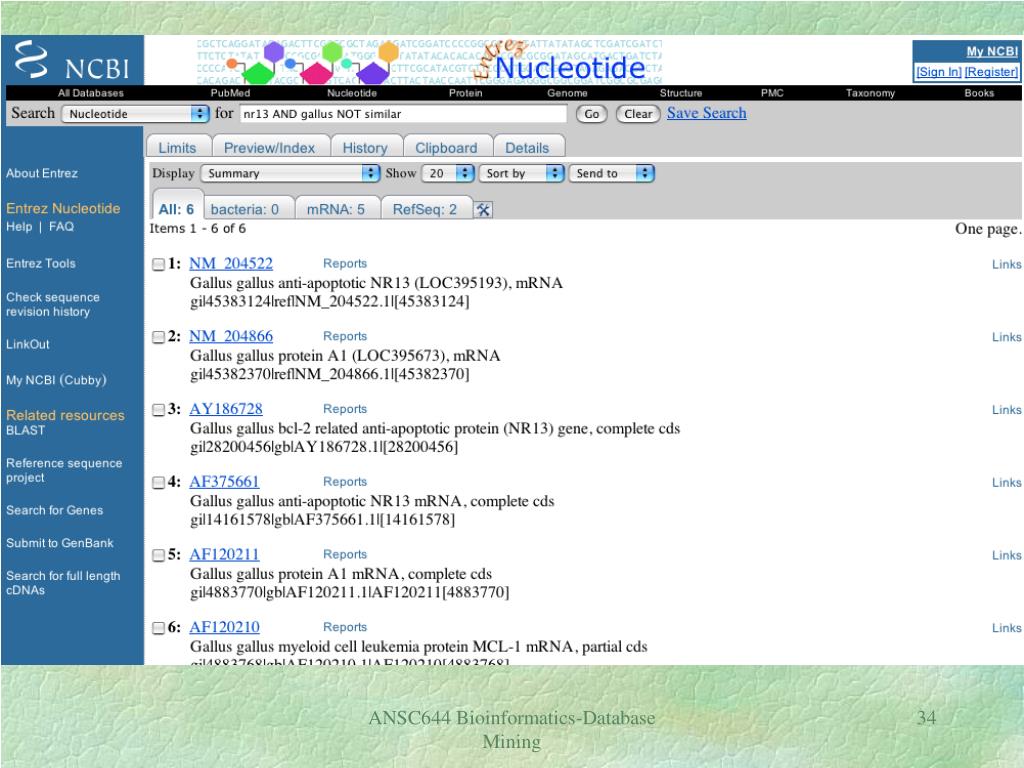Viewport: 1024px width, 768px height.
Task: Select the mRNA: 5 results tab
Action: (336, 209)
